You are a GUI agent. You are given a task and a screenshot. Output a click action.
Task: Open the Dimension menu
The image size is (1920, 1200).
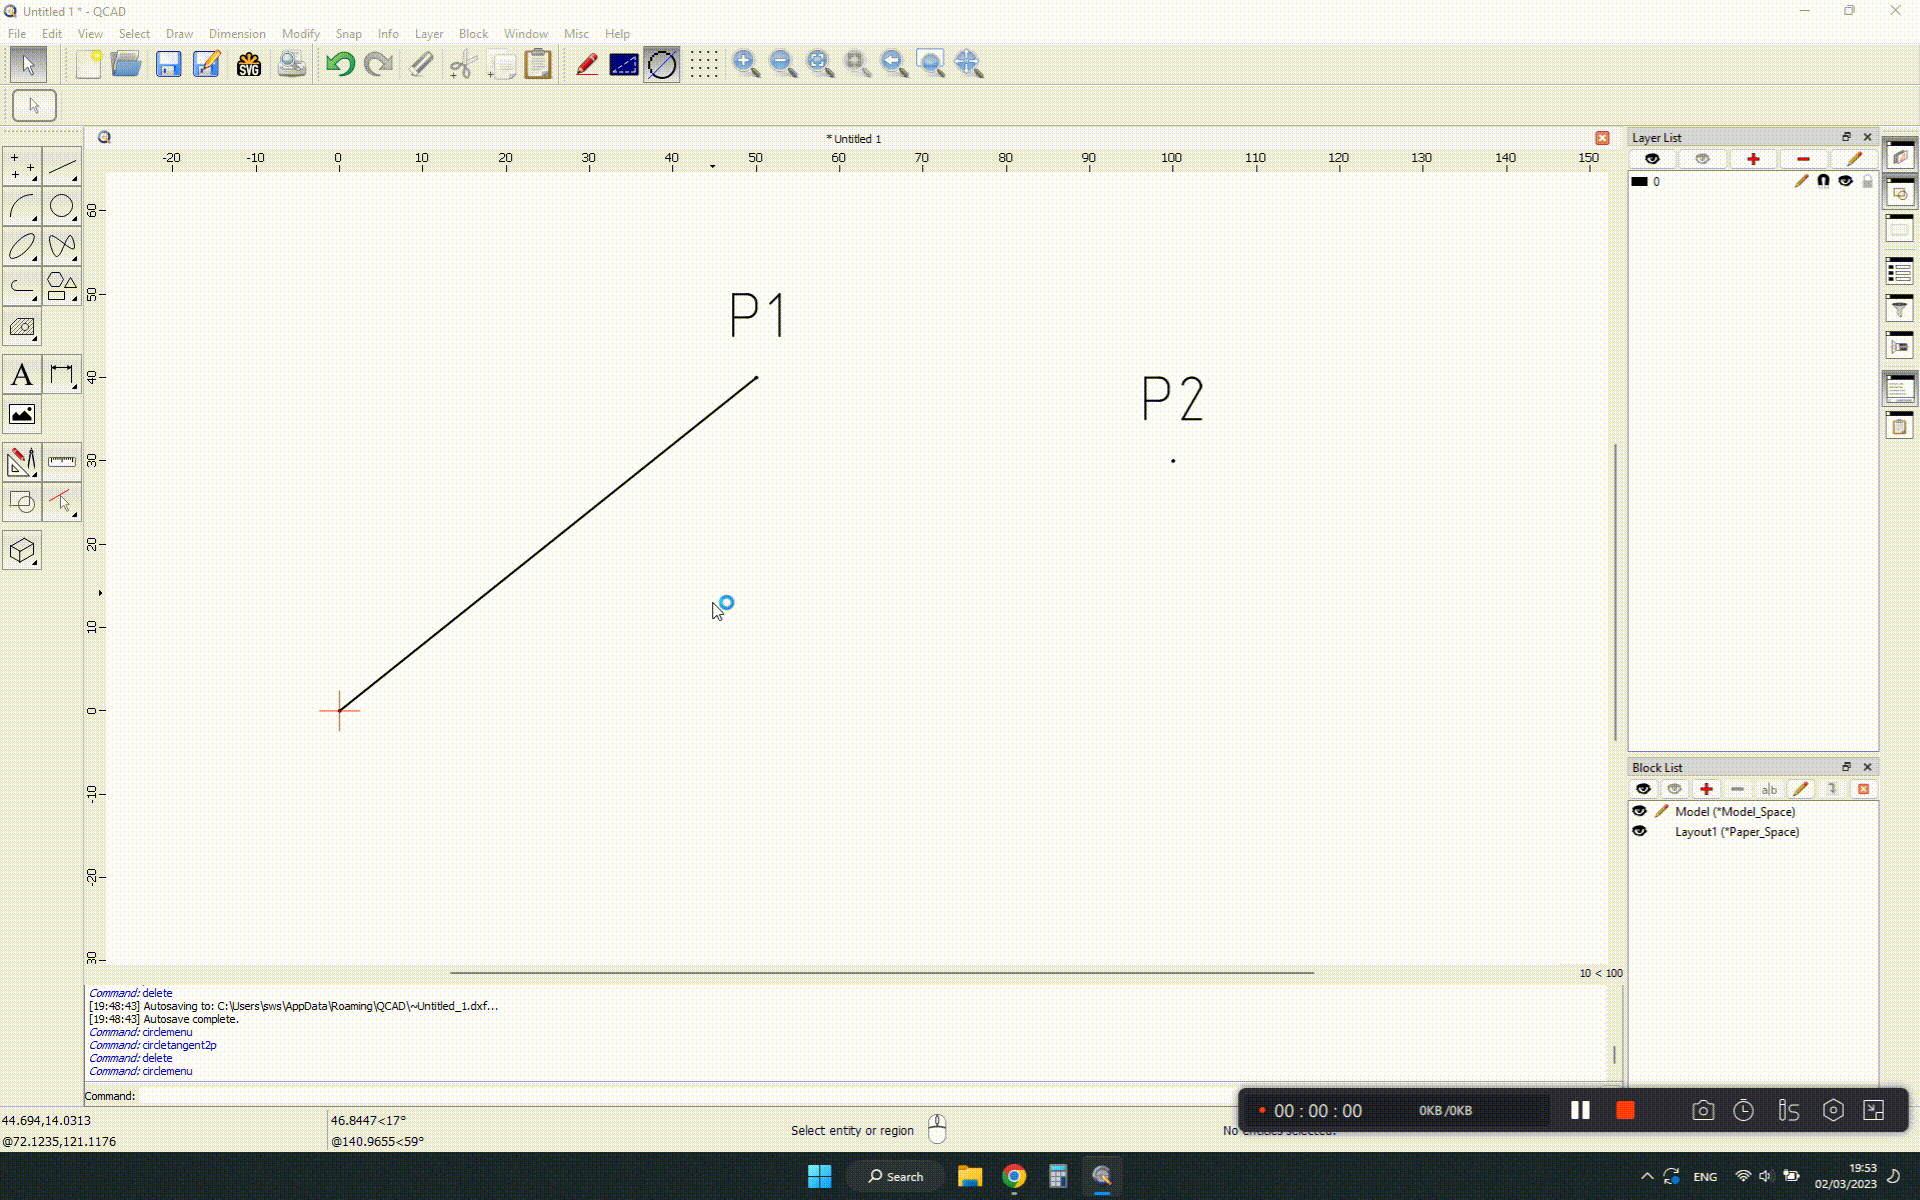click(x=236, y=33)
